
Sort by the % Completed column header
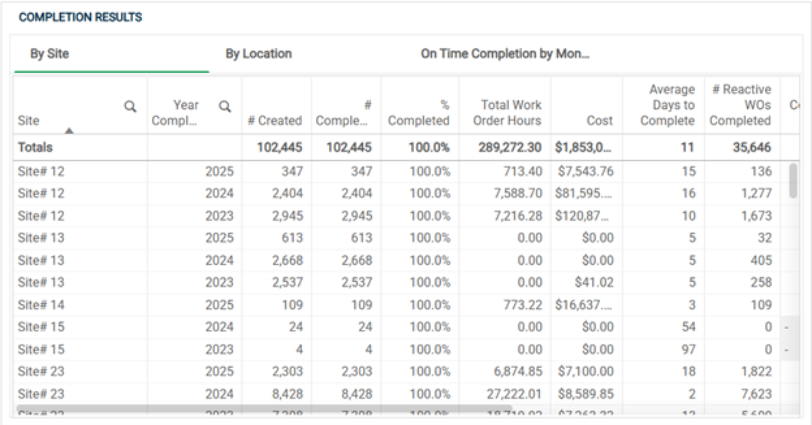click(418, 112)
